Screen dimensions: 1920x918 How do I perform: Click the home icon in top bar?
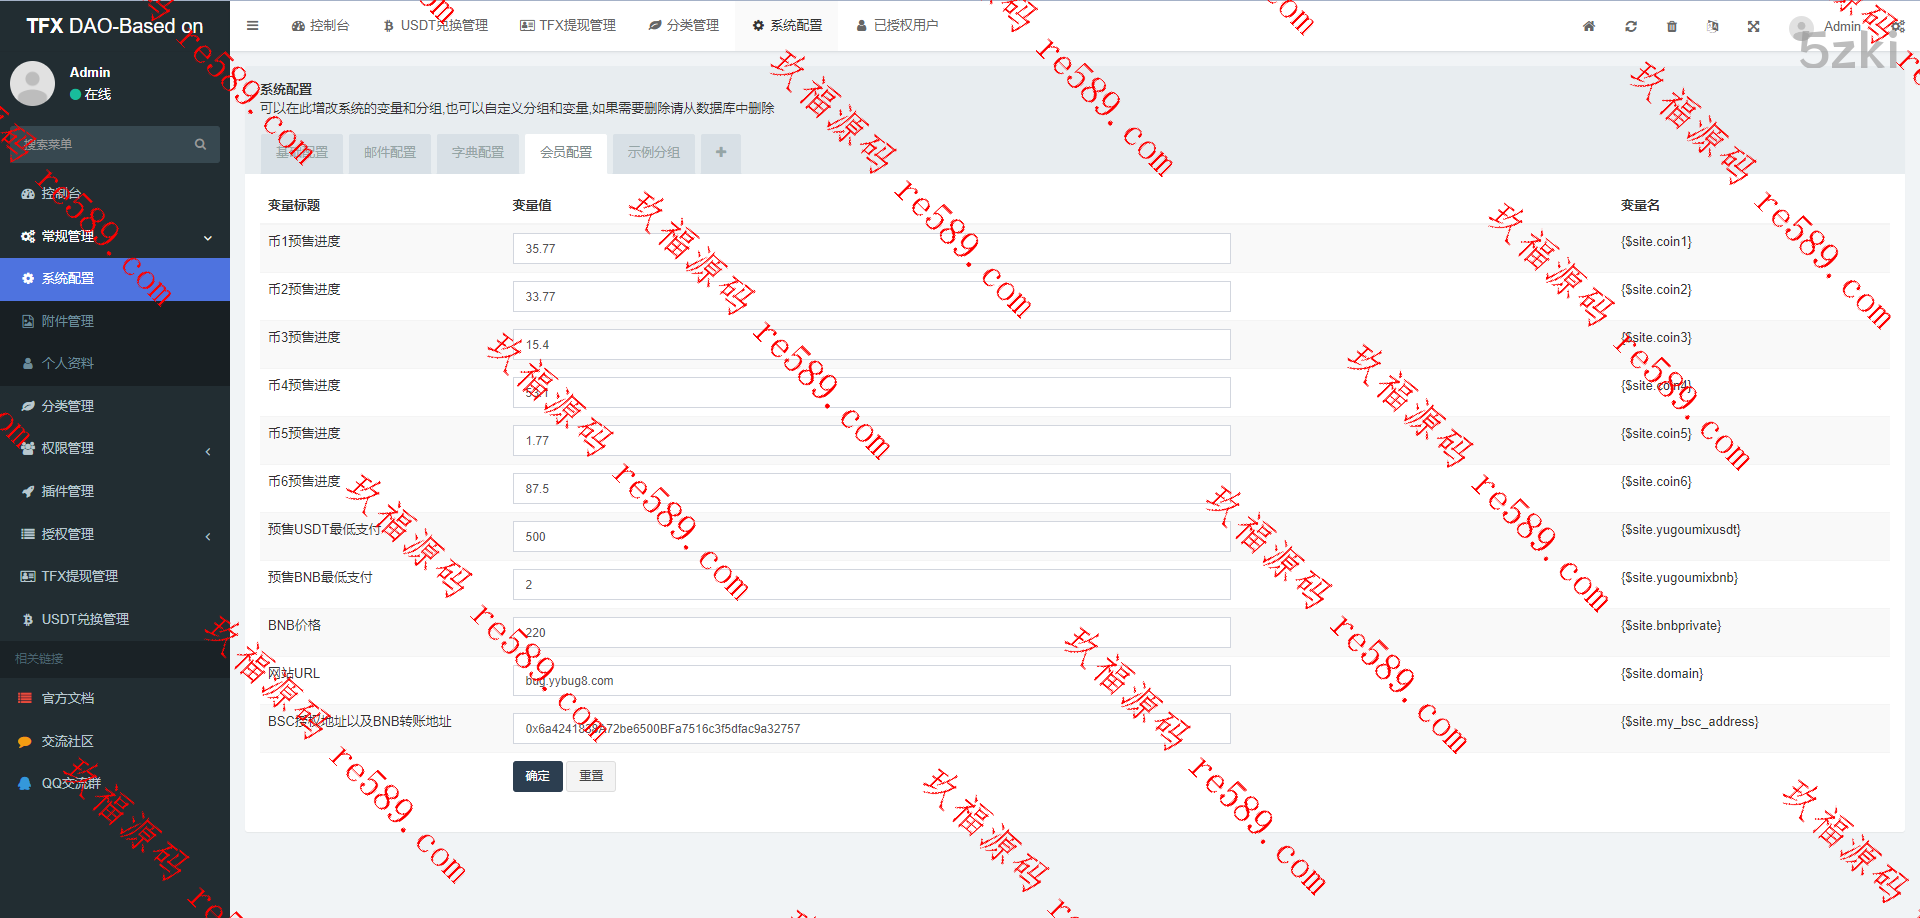(1589, 27)
